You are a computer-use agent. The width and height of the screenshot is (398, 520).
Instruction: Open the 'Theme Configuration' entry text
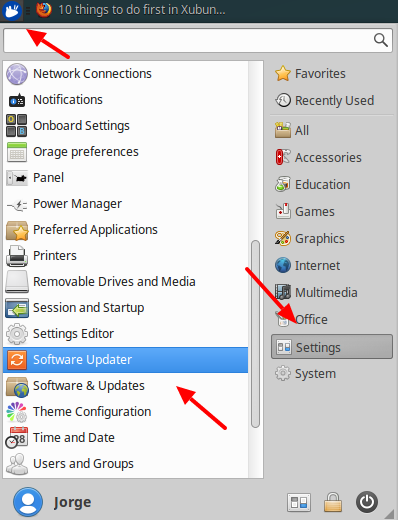pos(92,412)
